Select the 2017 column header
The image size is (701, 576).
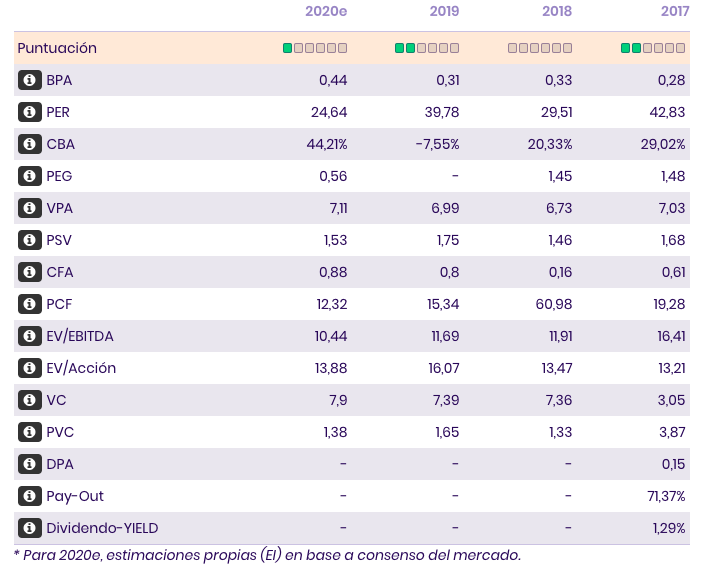point(675,11)
